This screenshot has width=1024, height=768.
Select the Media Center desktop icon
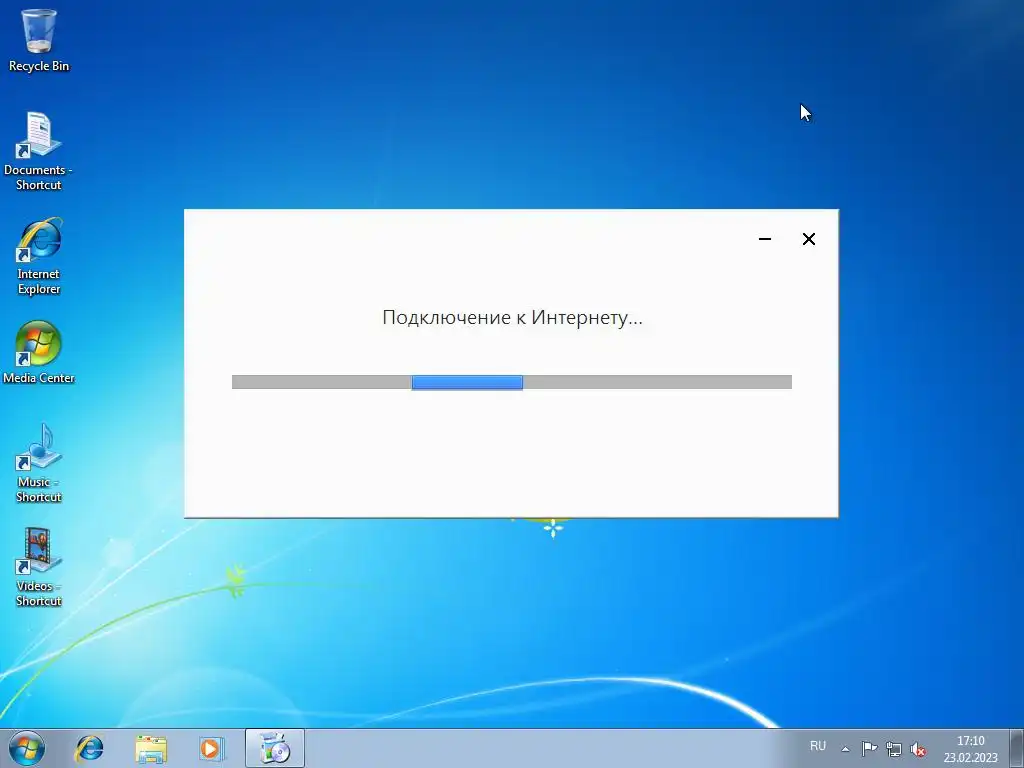click(x=39, y=352)
